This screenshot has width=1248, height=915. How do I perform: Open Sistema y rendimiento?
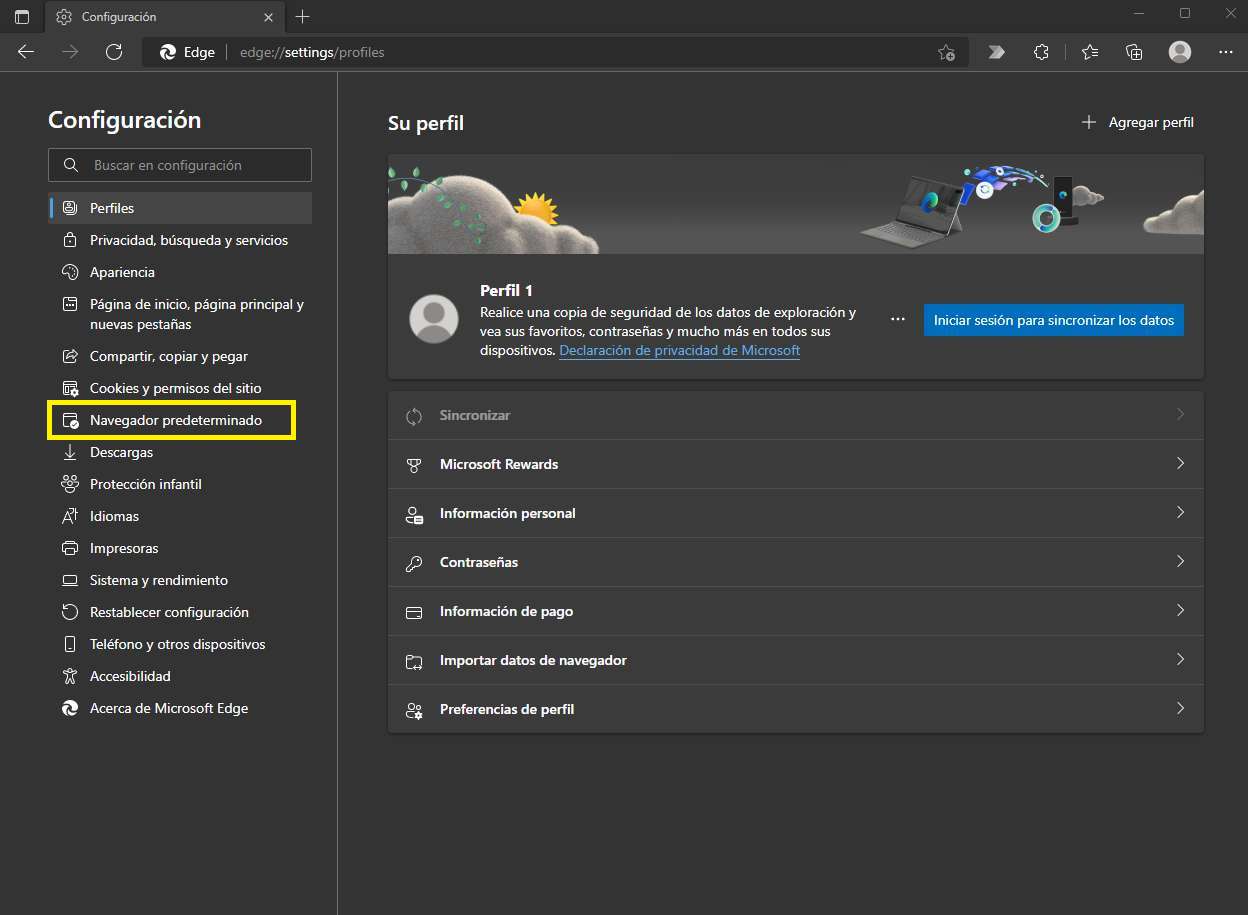[x=180, y=580]
